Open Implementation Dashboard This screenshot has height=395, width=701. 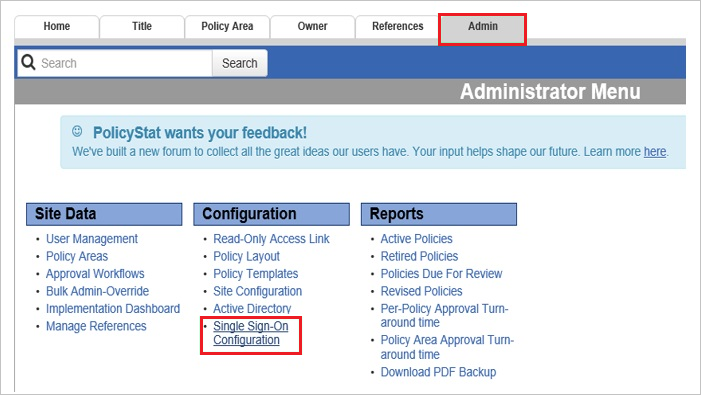113,309
